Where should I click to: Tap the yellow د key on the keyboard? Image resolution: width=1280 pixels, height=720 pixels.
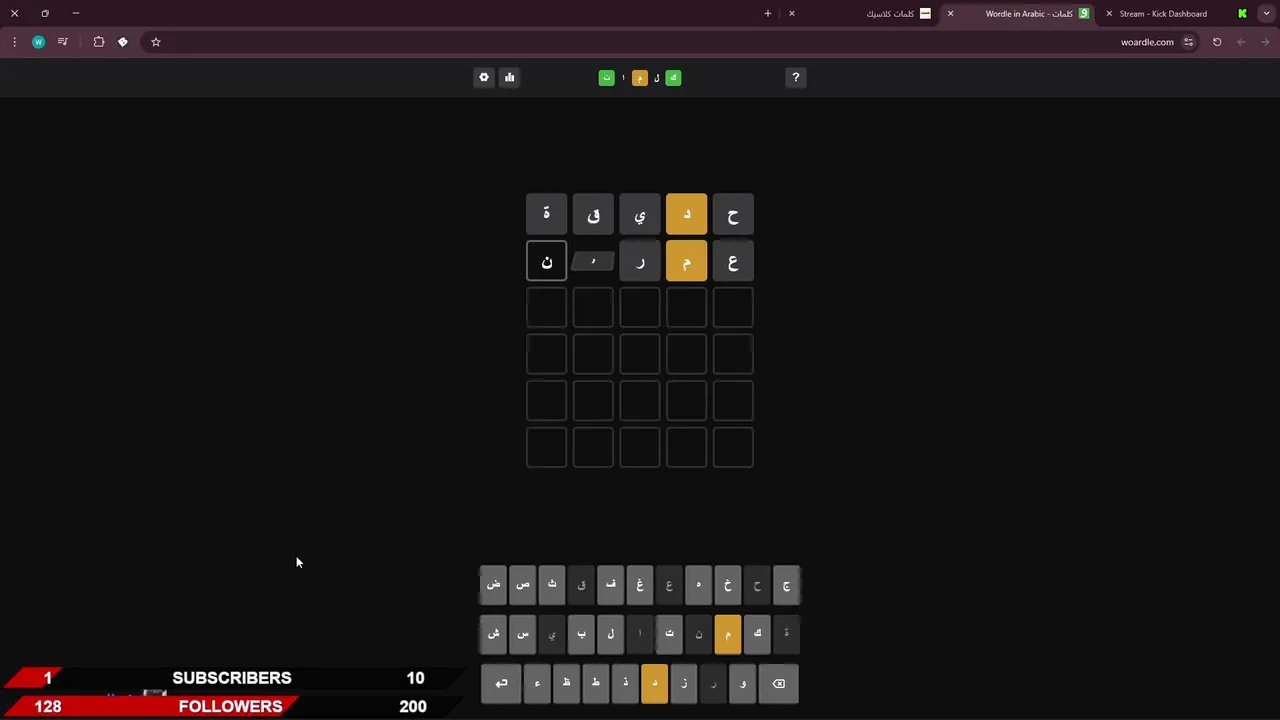[655, 684]
